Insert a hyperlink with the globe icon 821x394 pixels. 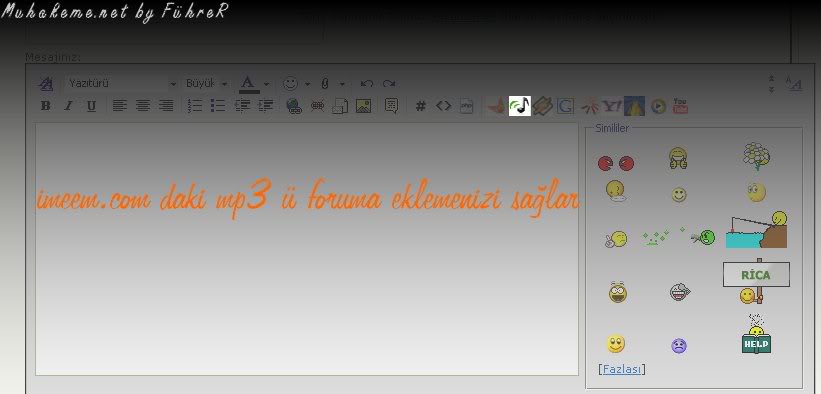coord(294,106)
